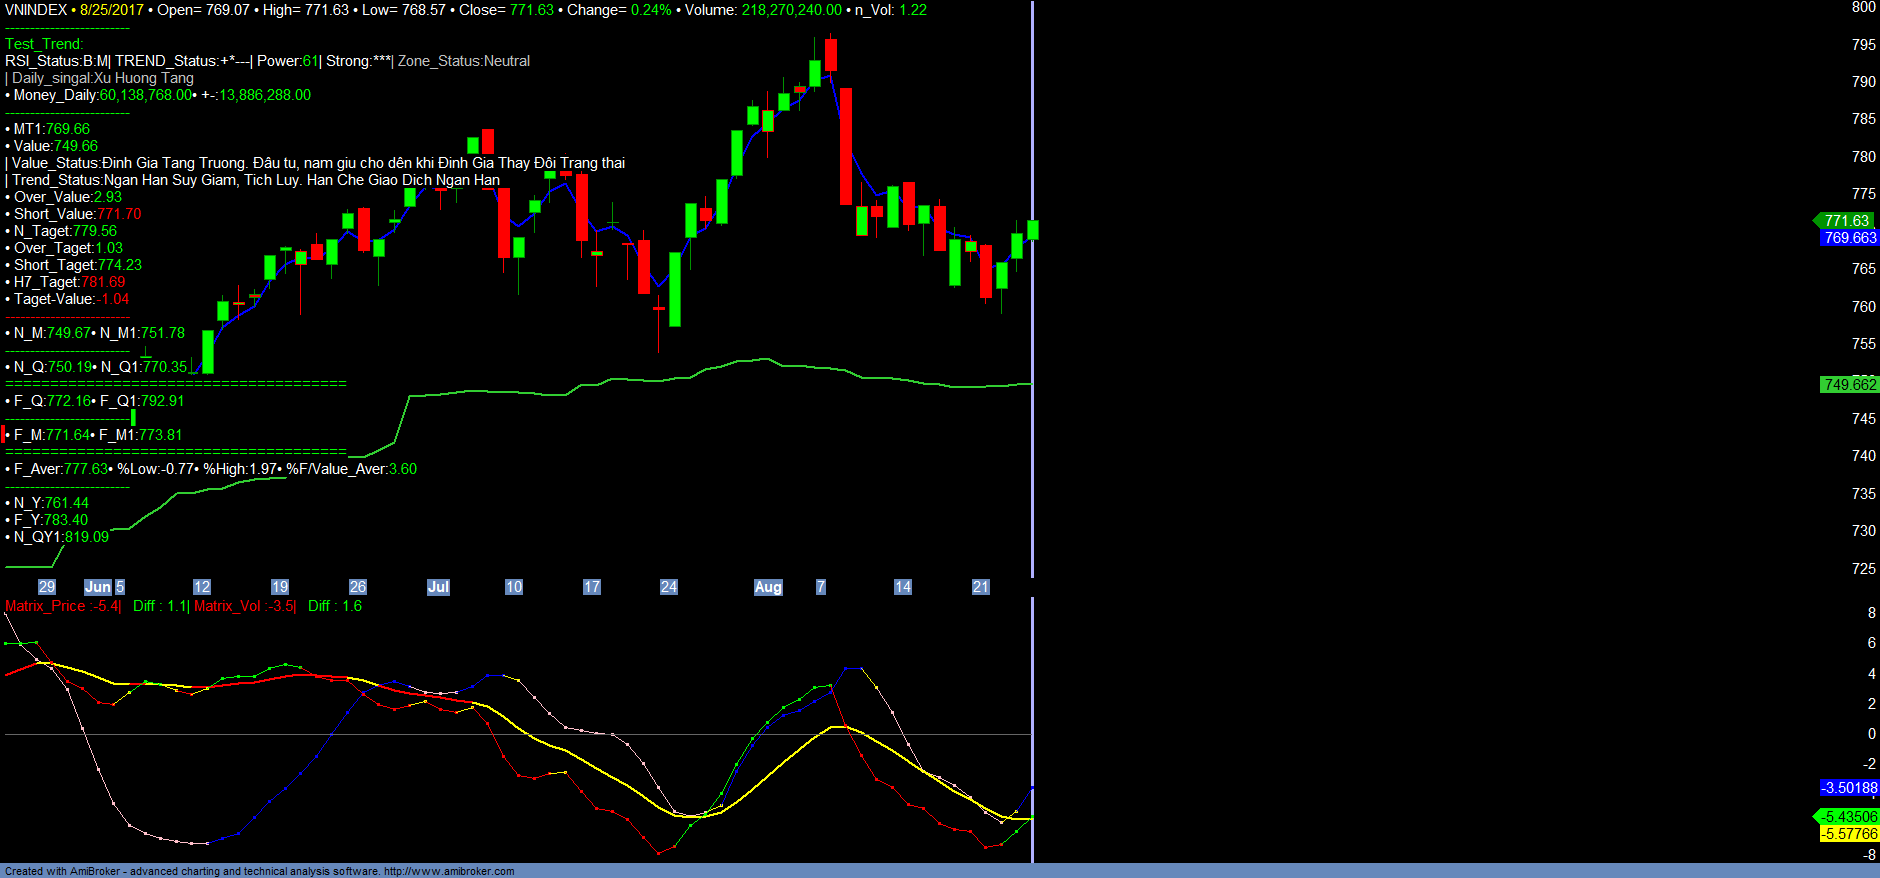Select the yellow -5.57766 indicator tag
1880x878 pixels.
(x=1849, y=834)
